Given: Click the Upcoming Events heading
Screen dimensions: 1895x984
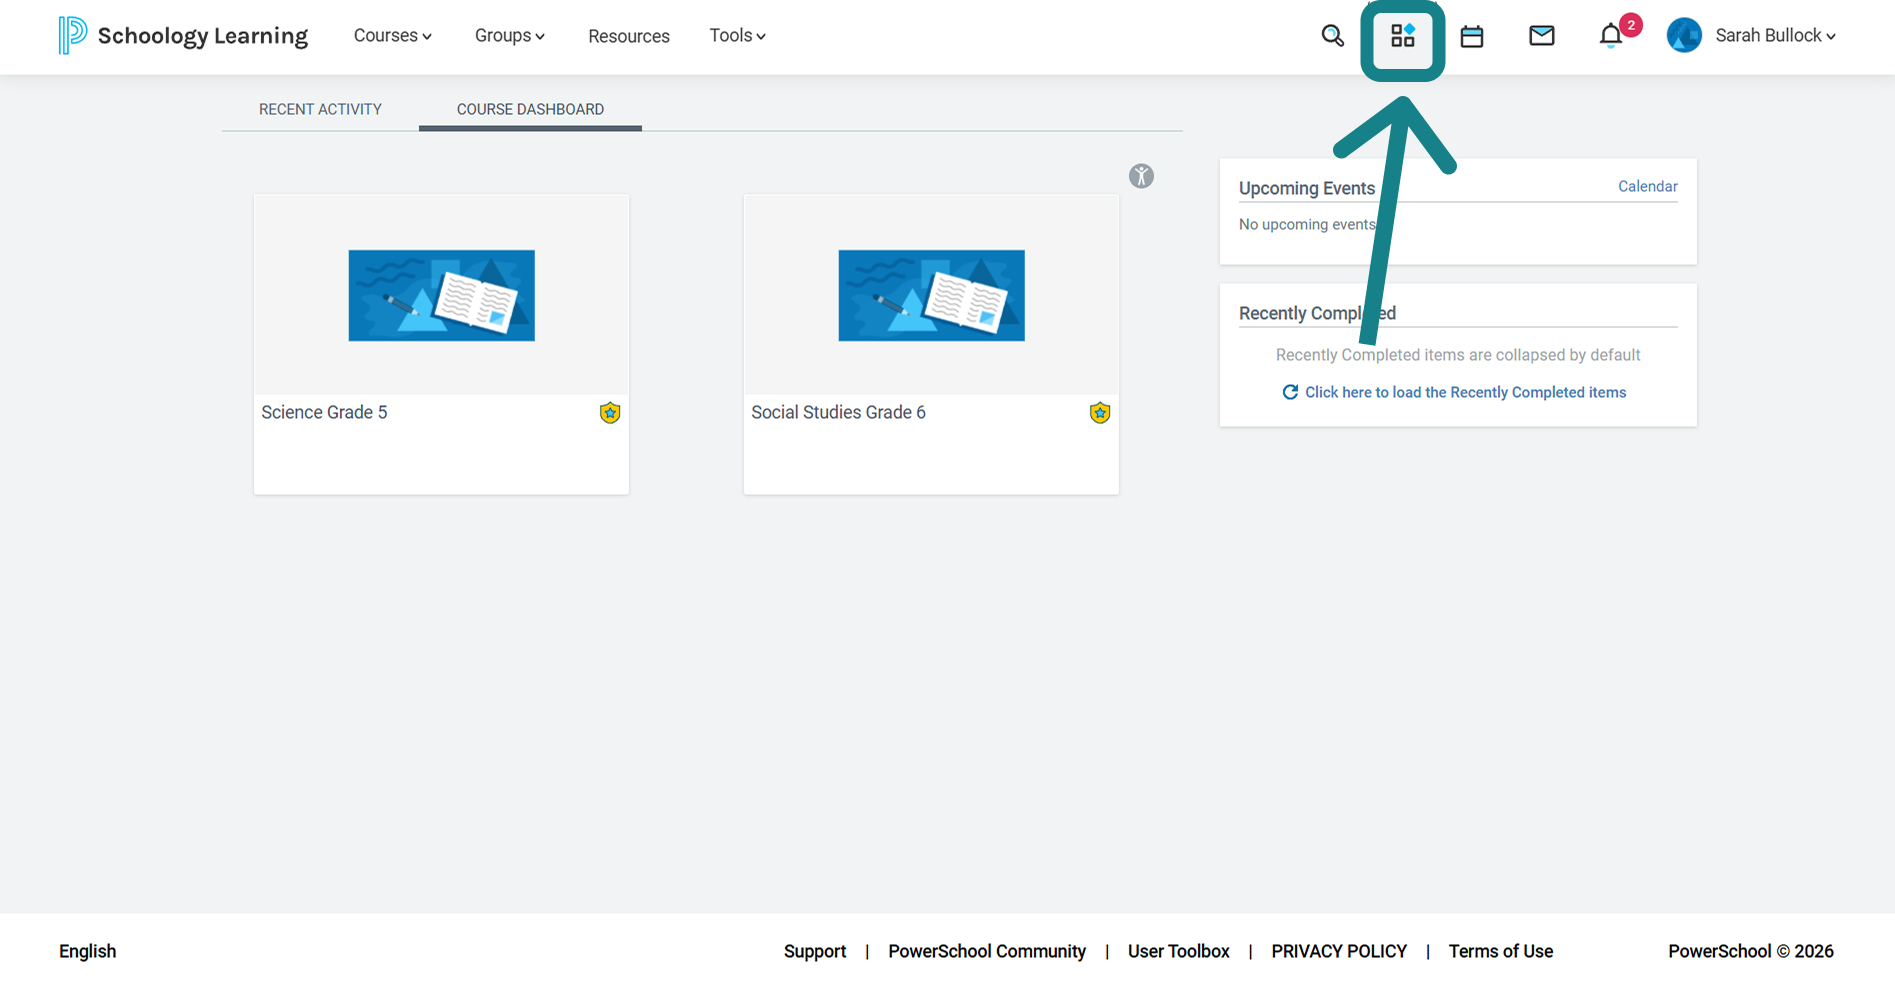Looking at the screenshot, I should coord(1306,188).
